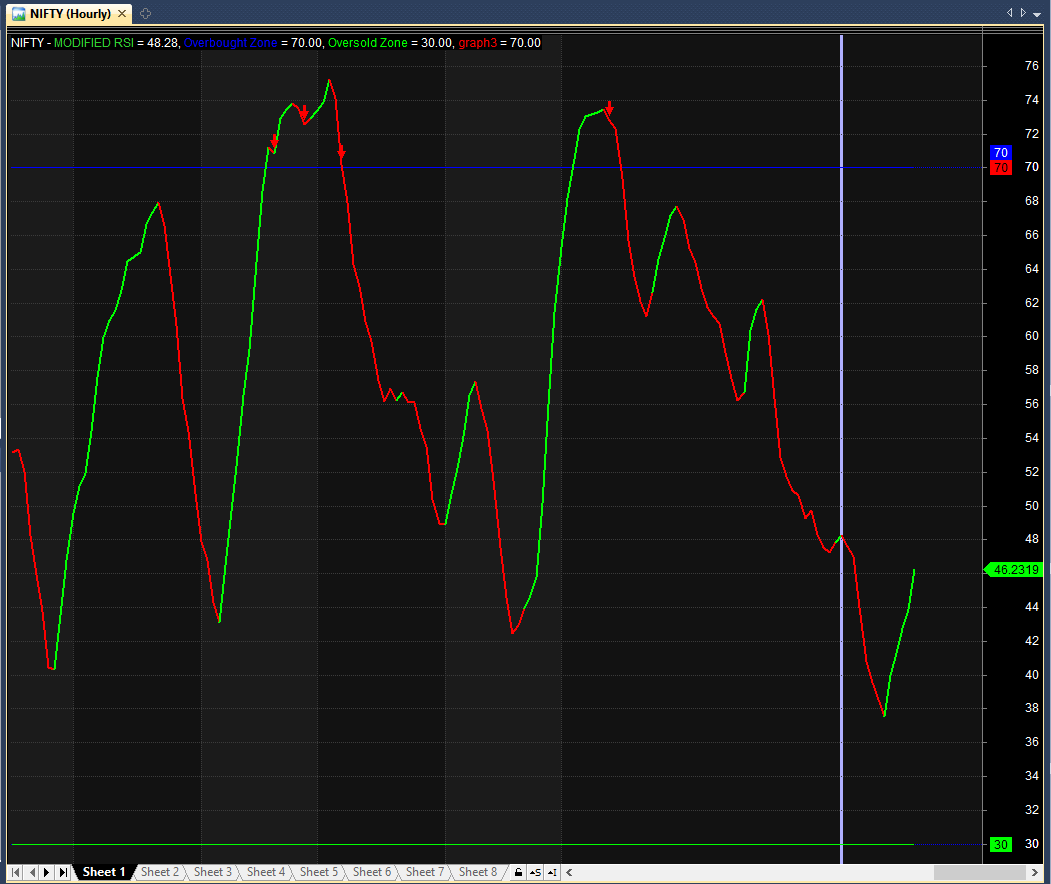Switch to Sheet 2 tab
Image resolution: width=1051 pixels, height=884 pixels.
tap(160, 872)
